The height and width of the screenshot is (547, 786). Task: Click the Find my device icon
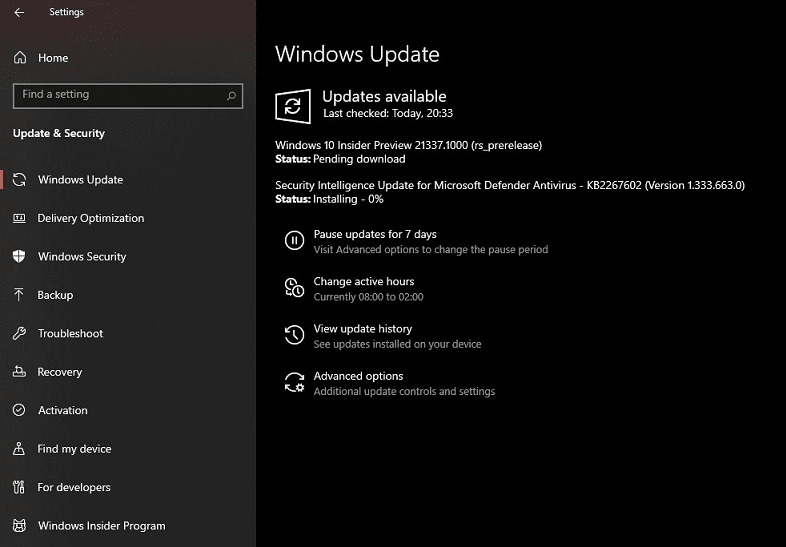pos(19,448)
